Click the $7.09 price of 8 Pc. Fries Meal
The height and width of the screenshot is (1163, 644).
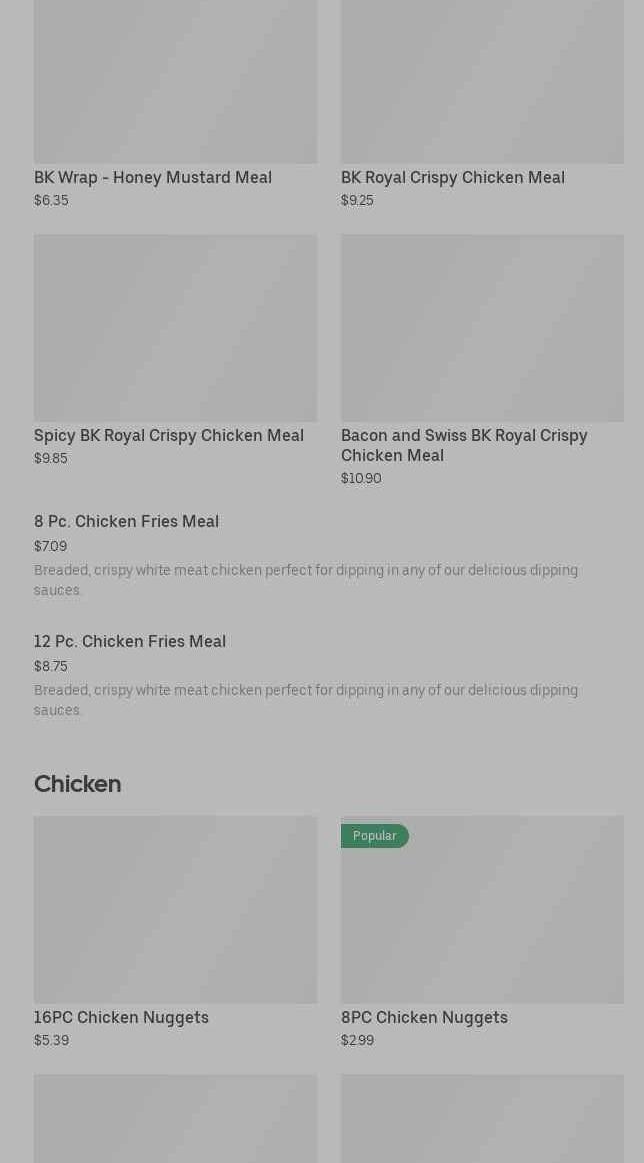(50, 546)
